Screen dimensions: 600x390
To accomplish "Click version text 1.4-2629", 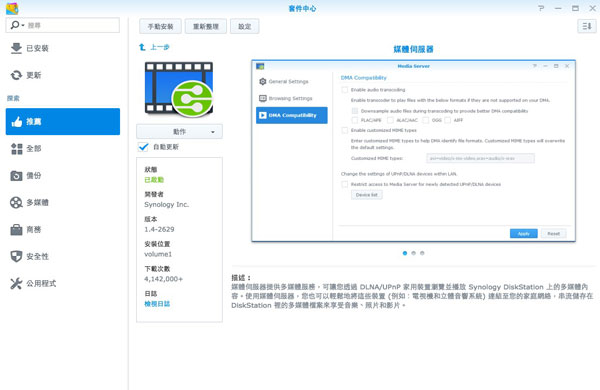I will (159, 229).
